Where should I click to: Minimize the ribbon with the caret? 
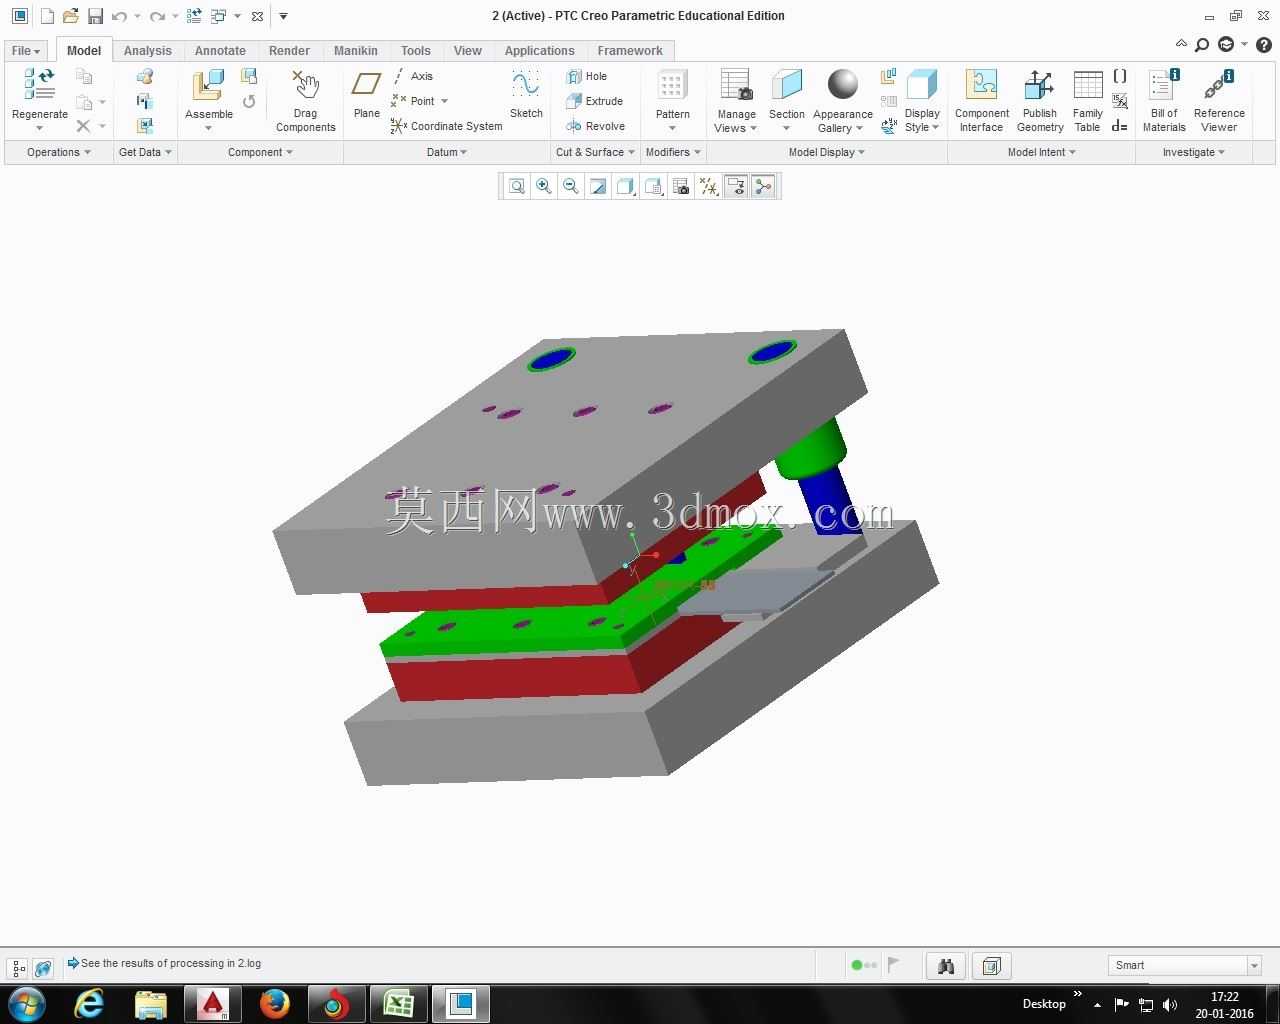click(x=1181, y=44)
